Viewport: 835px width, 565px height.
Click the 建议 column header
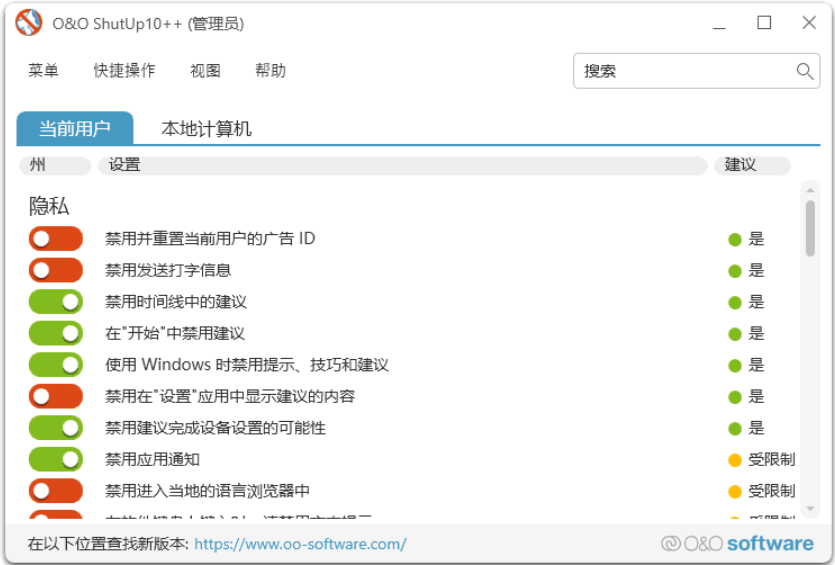pyautogui.click(x=752, y=165)
